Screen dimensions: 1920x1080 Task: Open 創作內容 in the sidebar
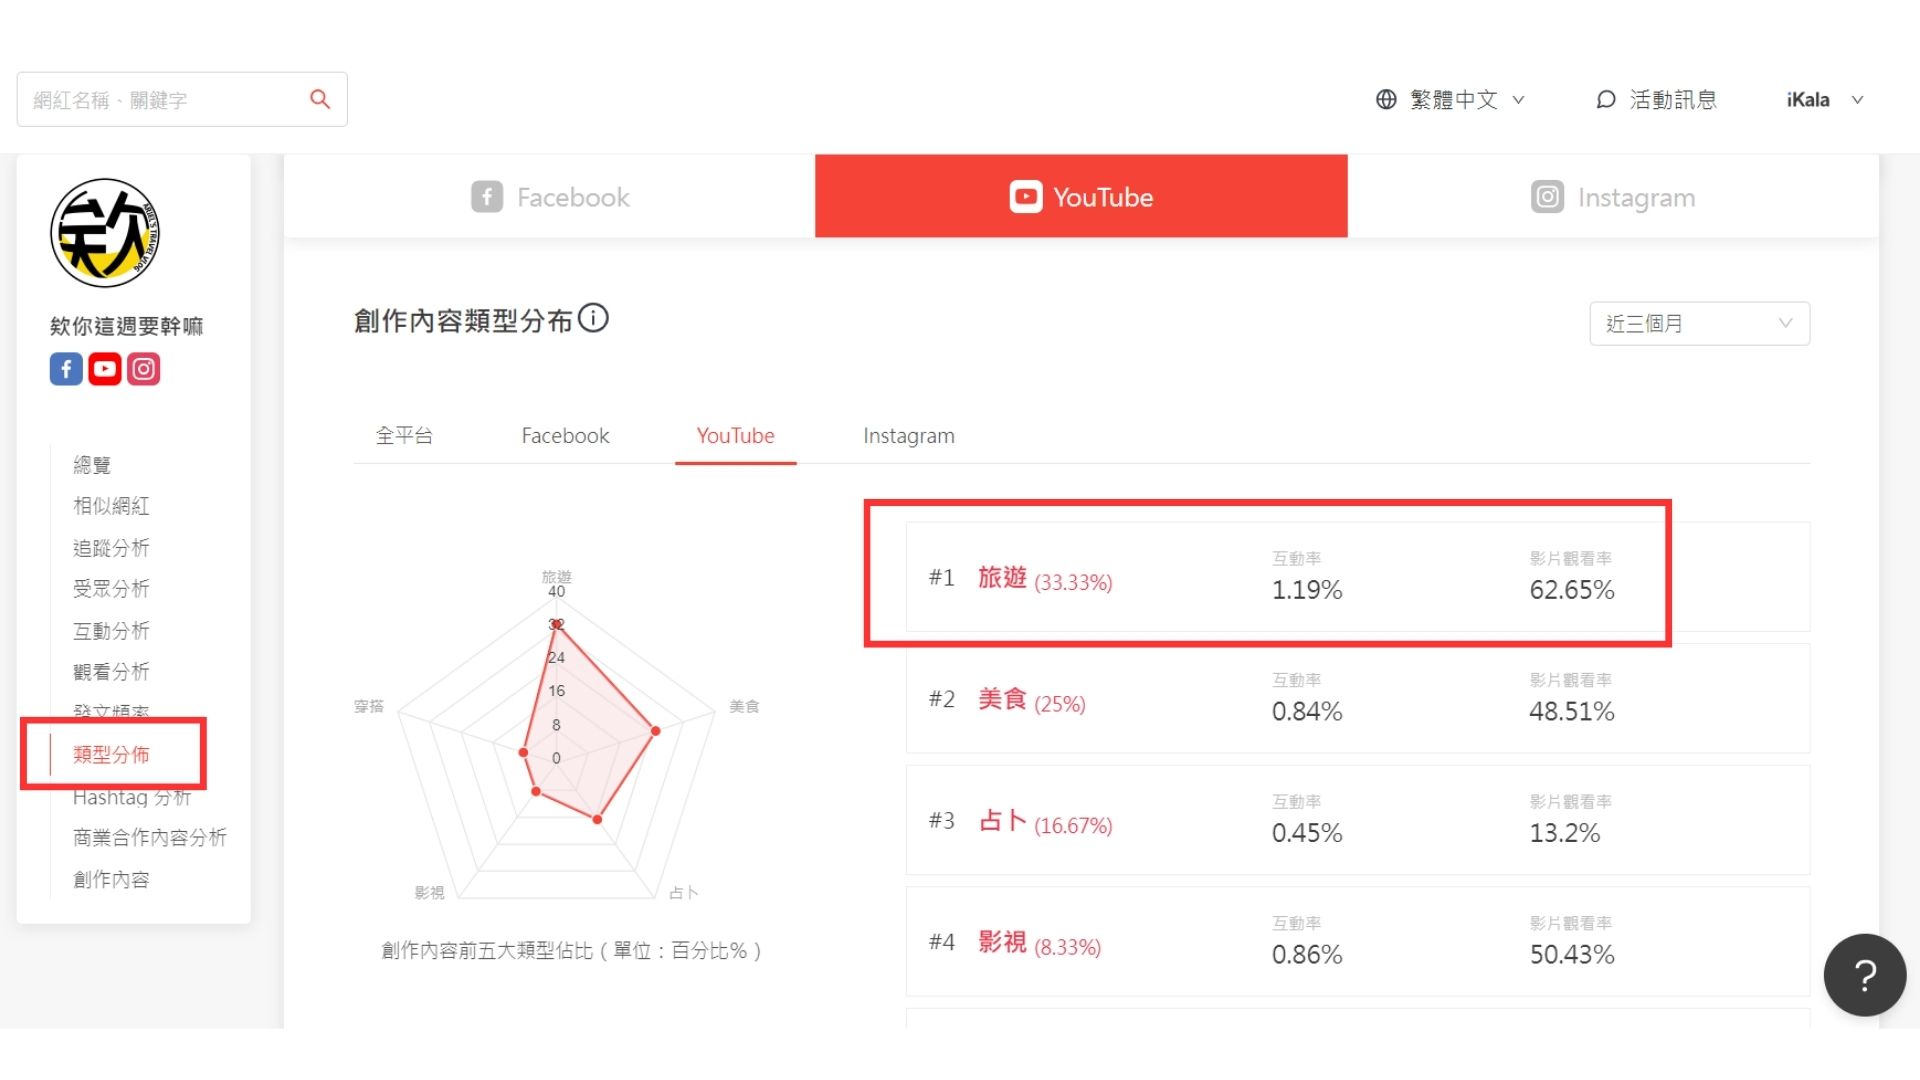[x=111, y=880]
